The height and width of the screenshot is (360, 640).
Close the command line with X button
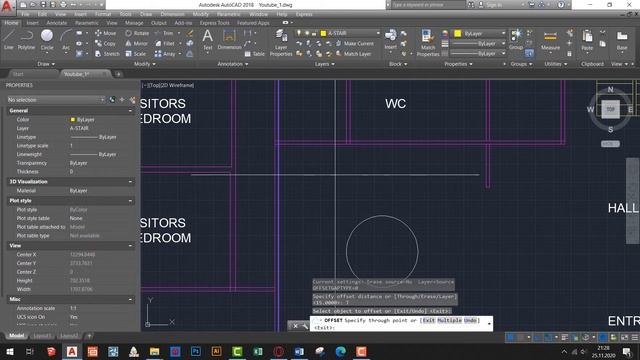tap(296, 326)
